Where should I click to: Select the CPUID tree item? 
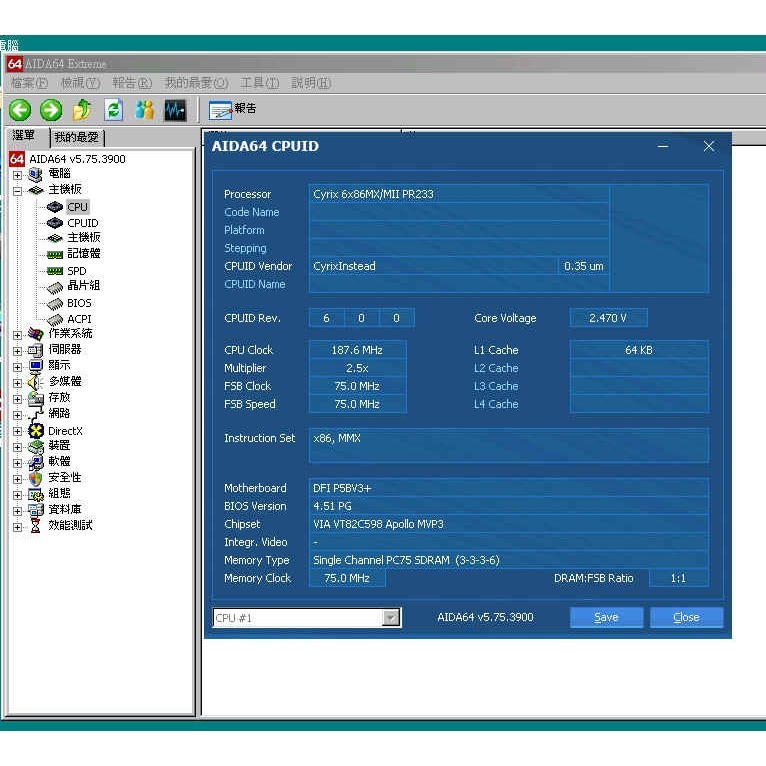tap(83, 223)
